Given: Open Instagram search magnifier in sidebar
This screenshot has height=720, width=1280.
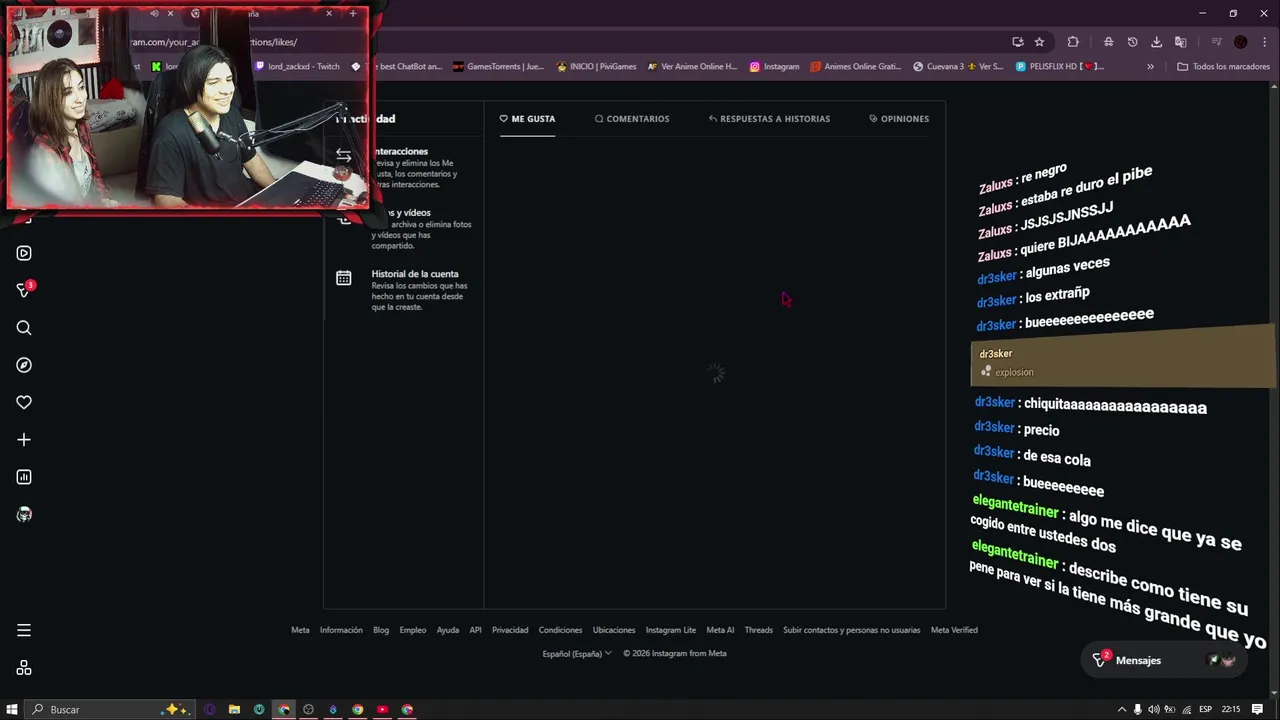Looking at the screenshot, I should [x=24, y=328].
